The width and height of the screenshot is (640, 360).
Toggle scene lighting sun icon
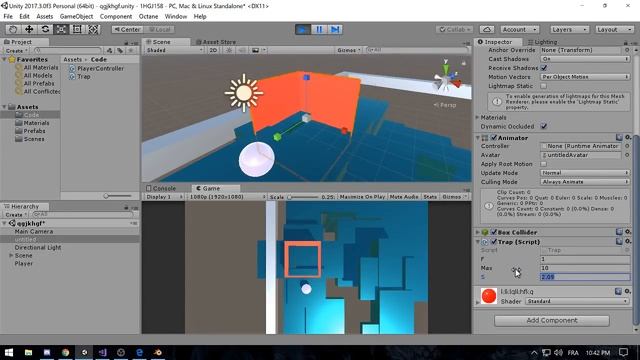pos(229,50)
